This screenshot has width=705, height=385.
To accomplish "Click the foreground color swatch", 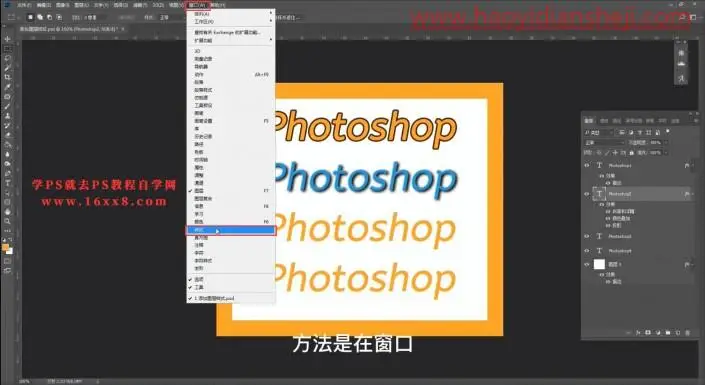I will (5, 247).
